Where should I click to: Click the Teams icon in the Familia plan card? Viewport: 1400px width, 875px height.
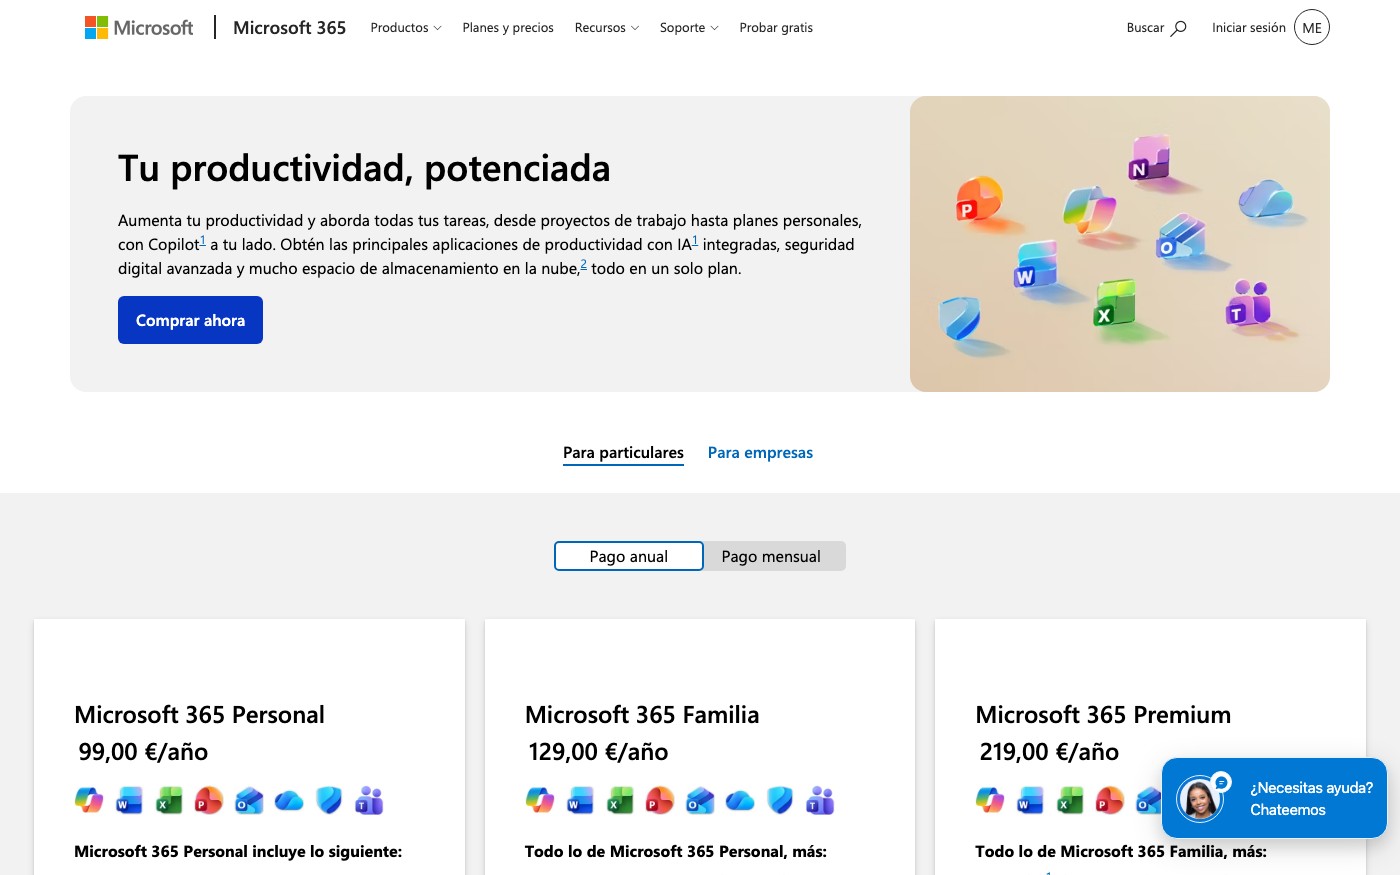coord(820,800)
